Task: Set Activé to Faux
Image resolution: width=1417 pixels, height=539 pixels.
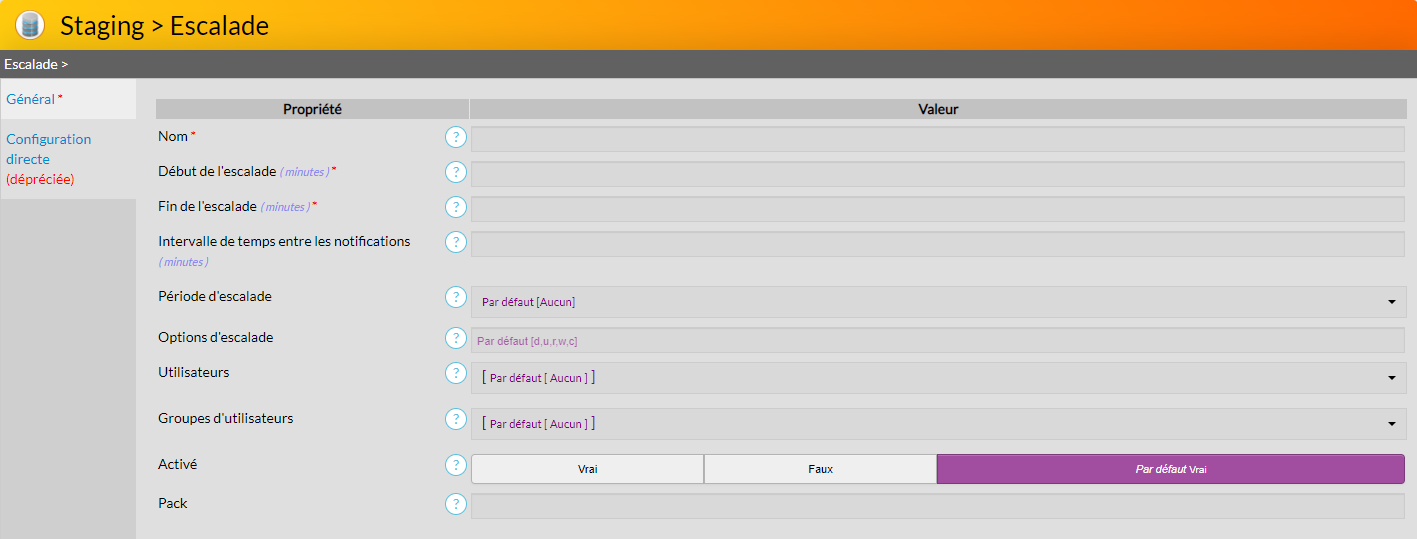Action: [820, 469]
